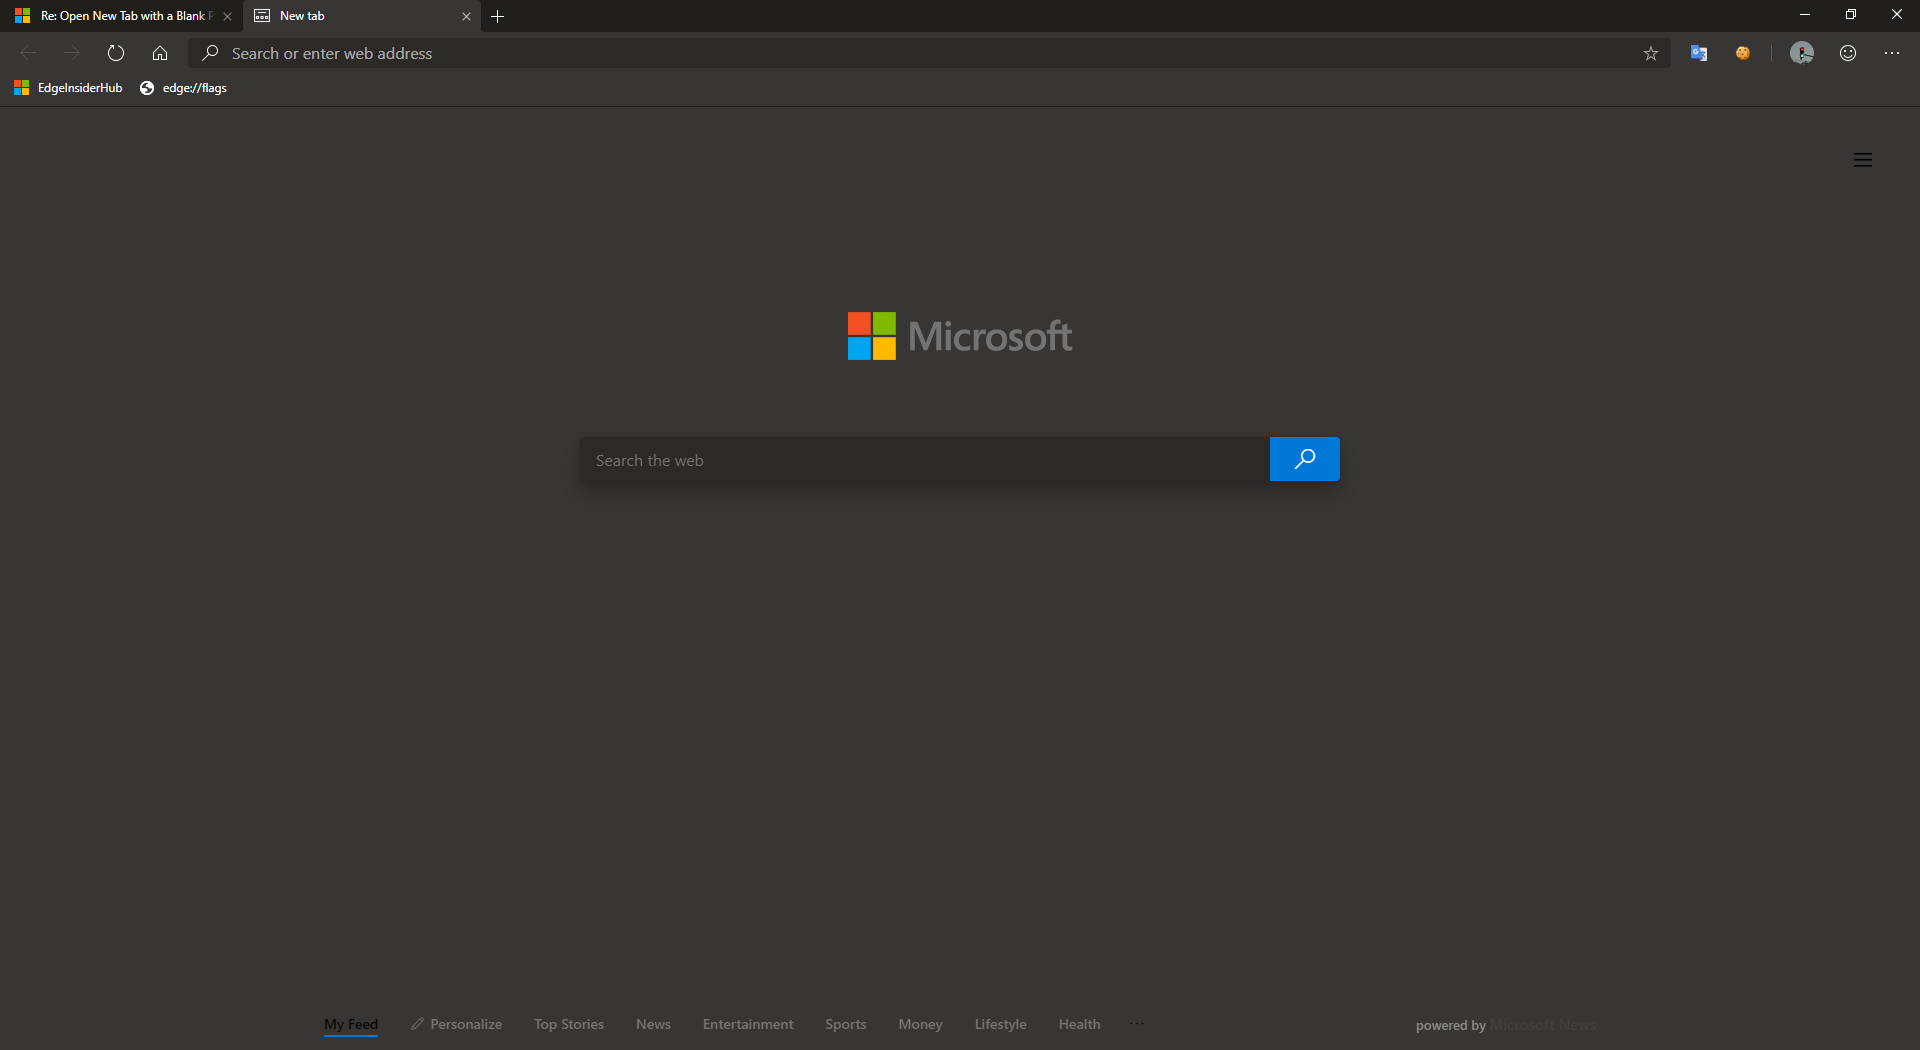Refresh the current page

(x=115, y=53)
